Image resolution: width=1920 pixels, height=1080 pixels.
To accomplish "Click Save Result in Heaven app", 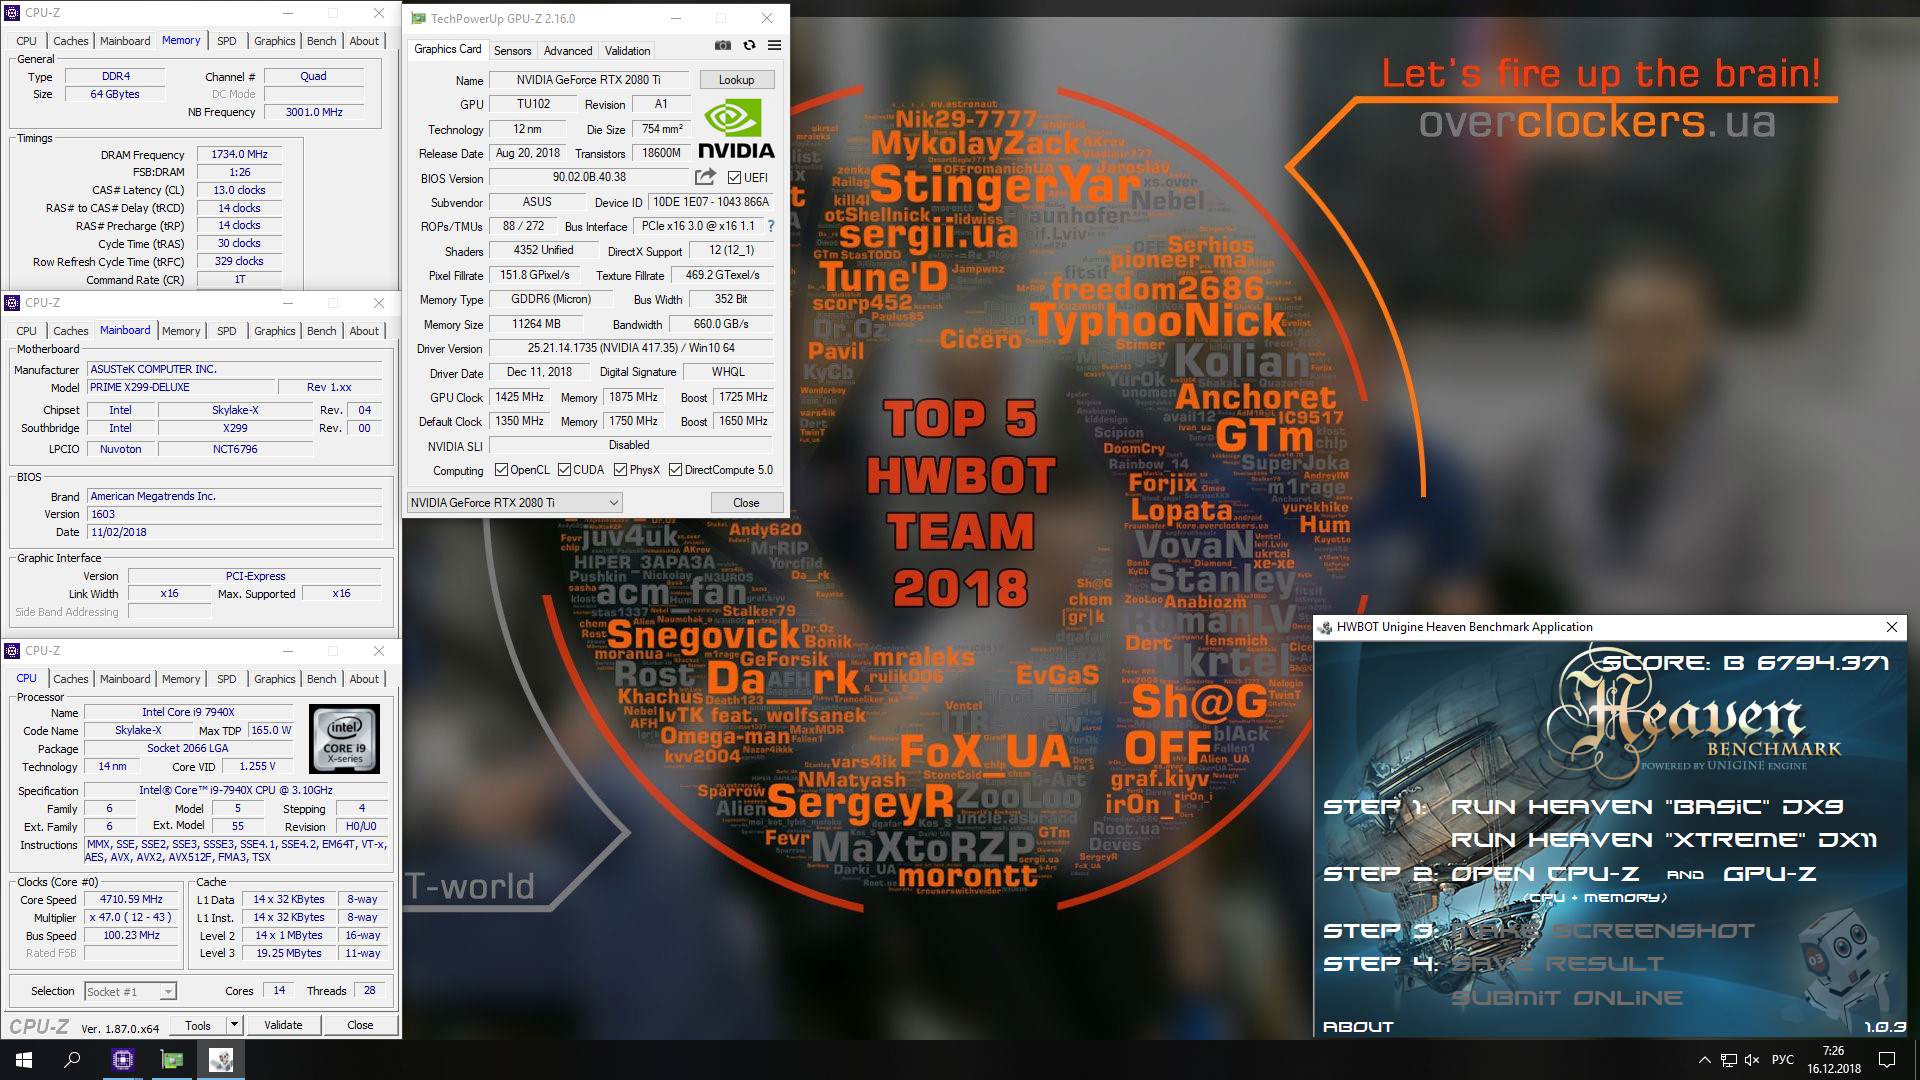I will [1557, 964].
